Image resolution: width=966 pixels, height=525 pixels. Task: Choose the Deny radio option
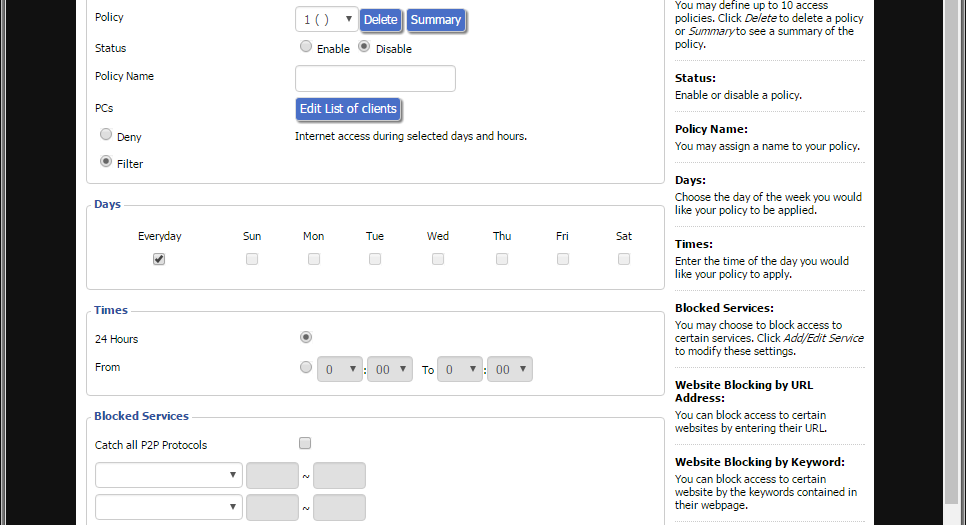(x=106, y=135)
